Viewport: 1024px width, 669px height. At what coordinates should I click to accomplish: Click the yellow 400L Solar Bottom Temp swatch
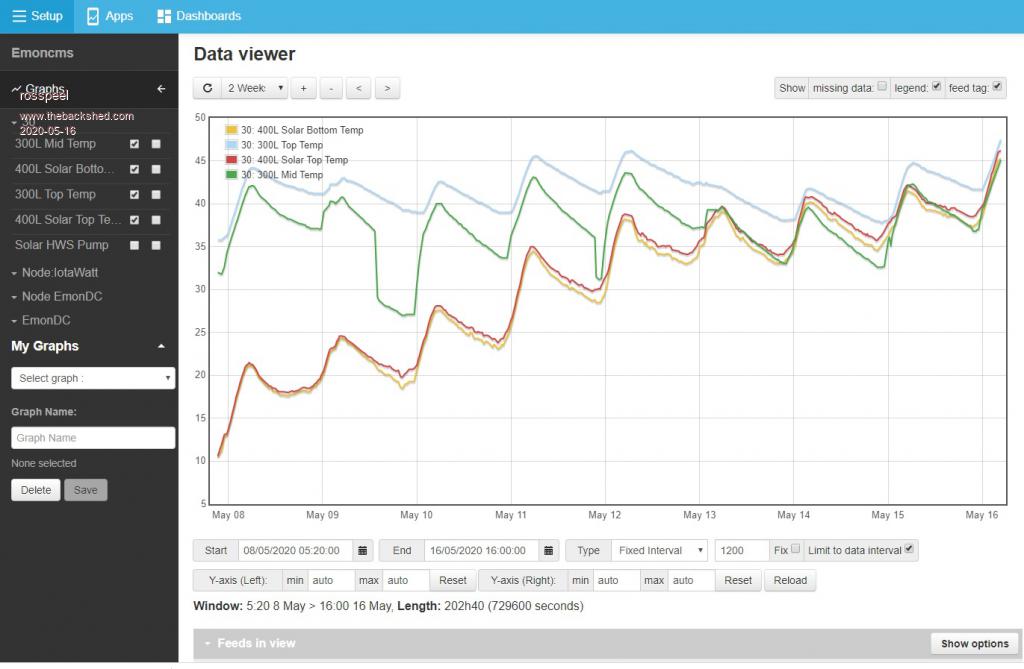click(x=231, y=130)
